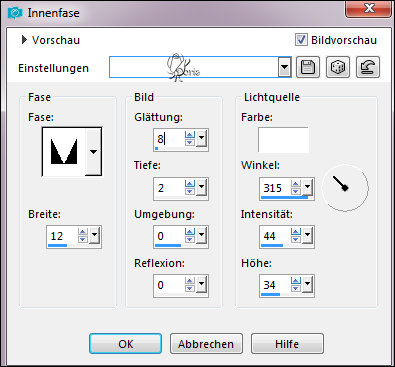Click the Winkel angle dial

click(345, 188)
